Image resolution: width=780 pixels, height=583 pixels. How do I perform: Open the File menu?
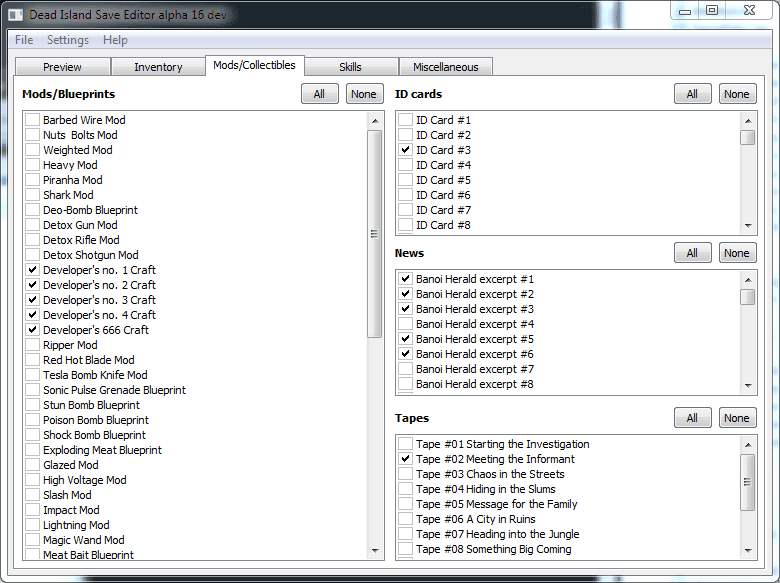tap(24, 40)
